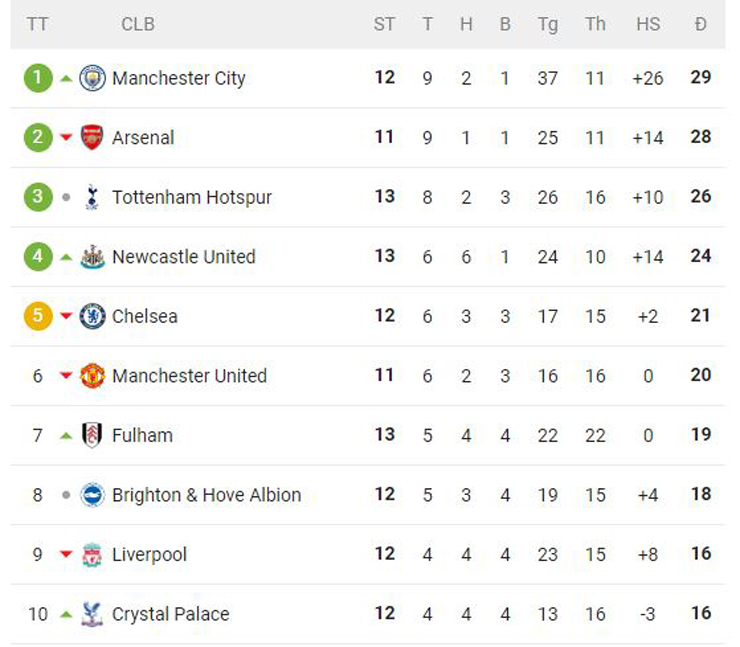The height and width of the screenshot is (647, 740).
Task: Click Arsenal's red down arrow indicator
Action: [x=66, y=138]
